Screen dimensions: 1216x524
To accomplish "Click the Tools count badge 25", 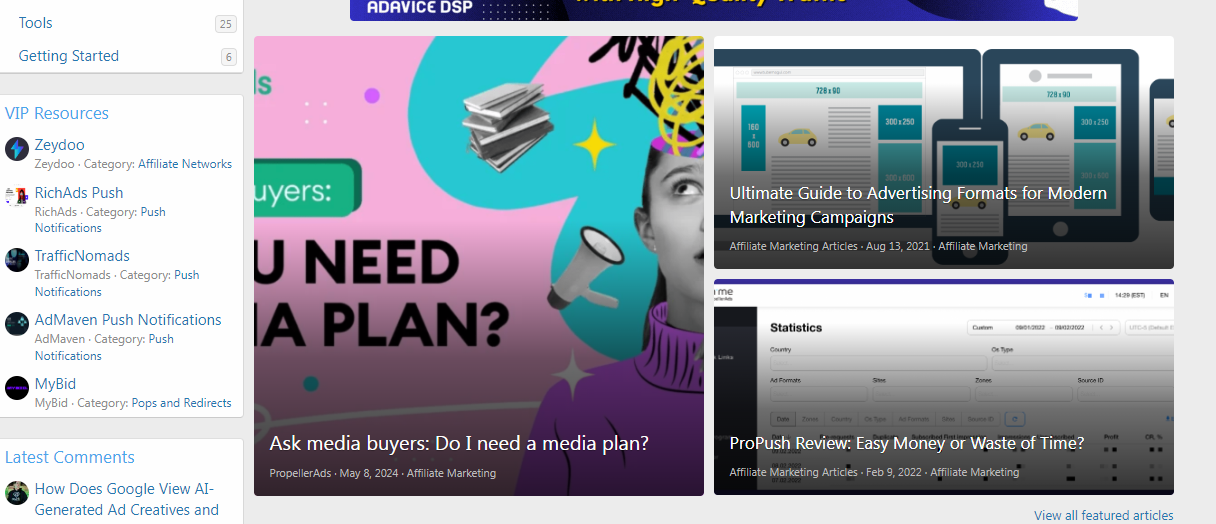I will pyautogui.click(x=226, y=24).
